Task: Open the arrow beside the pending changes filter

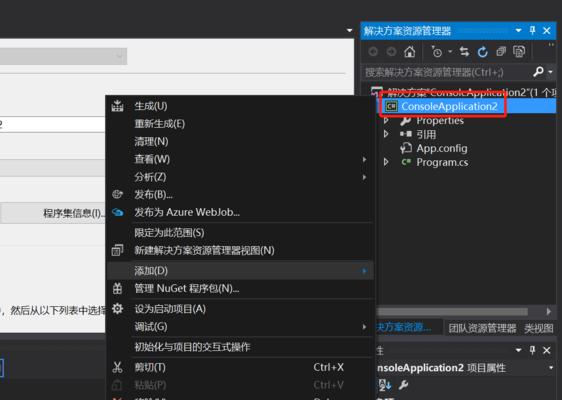Action: coord(450,52)
